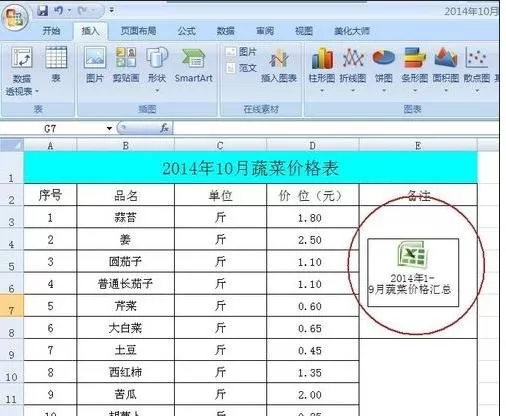
Task: Expand the 柱形图 dropdown arrow
Action: [x=322, y=90]
